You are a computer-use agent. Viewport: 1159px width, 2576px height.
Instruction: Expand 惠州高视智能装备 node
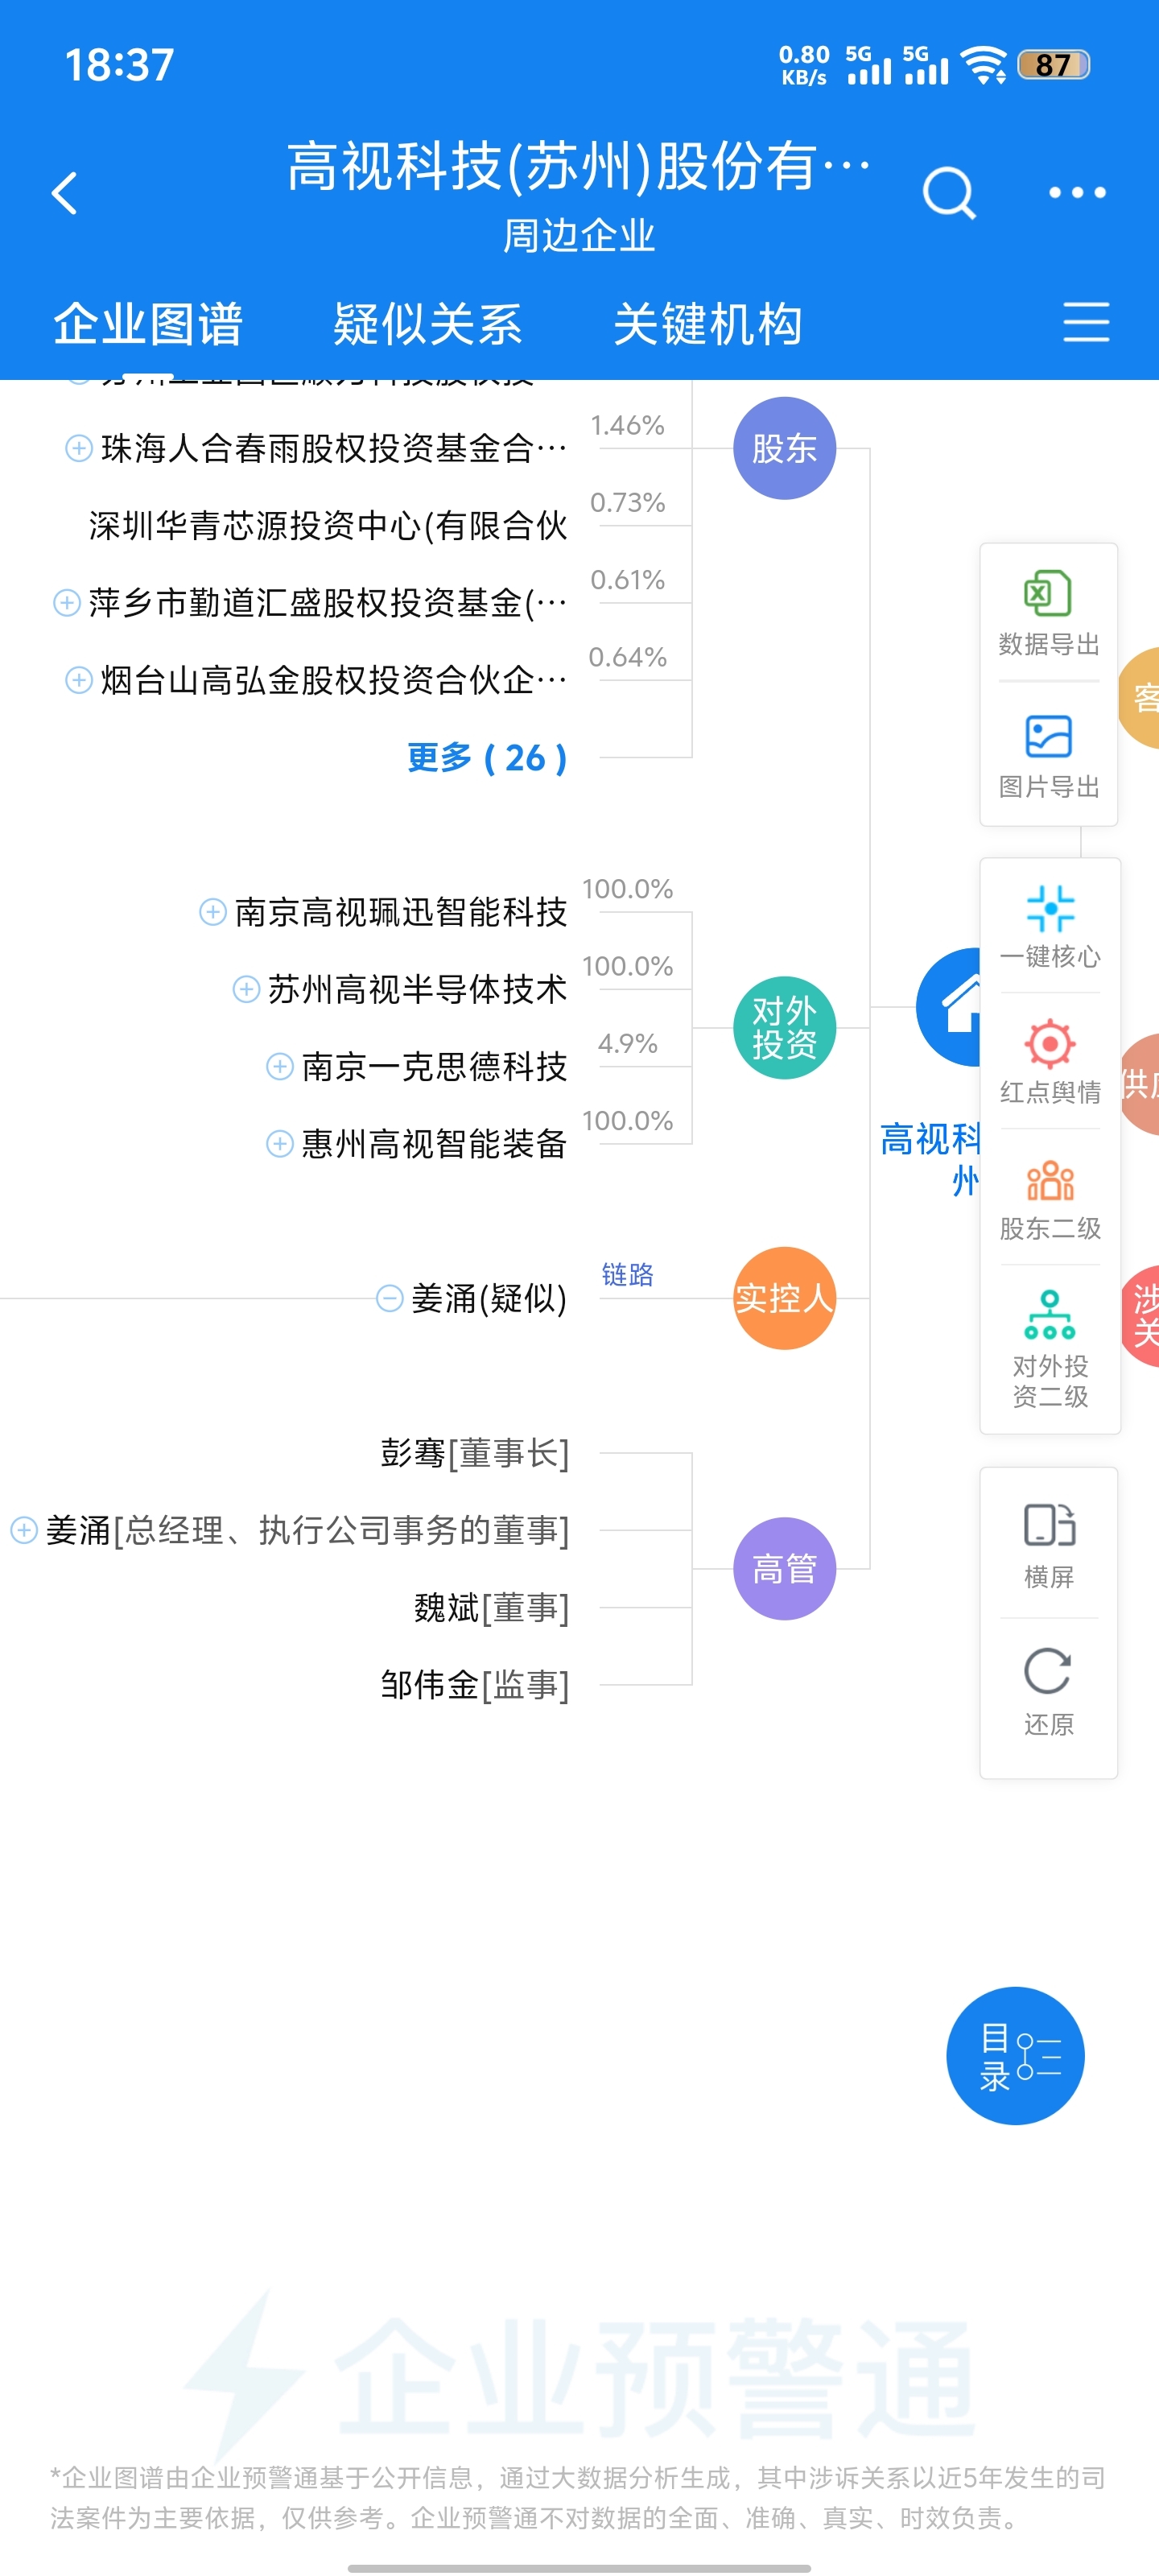[280, 1143]
